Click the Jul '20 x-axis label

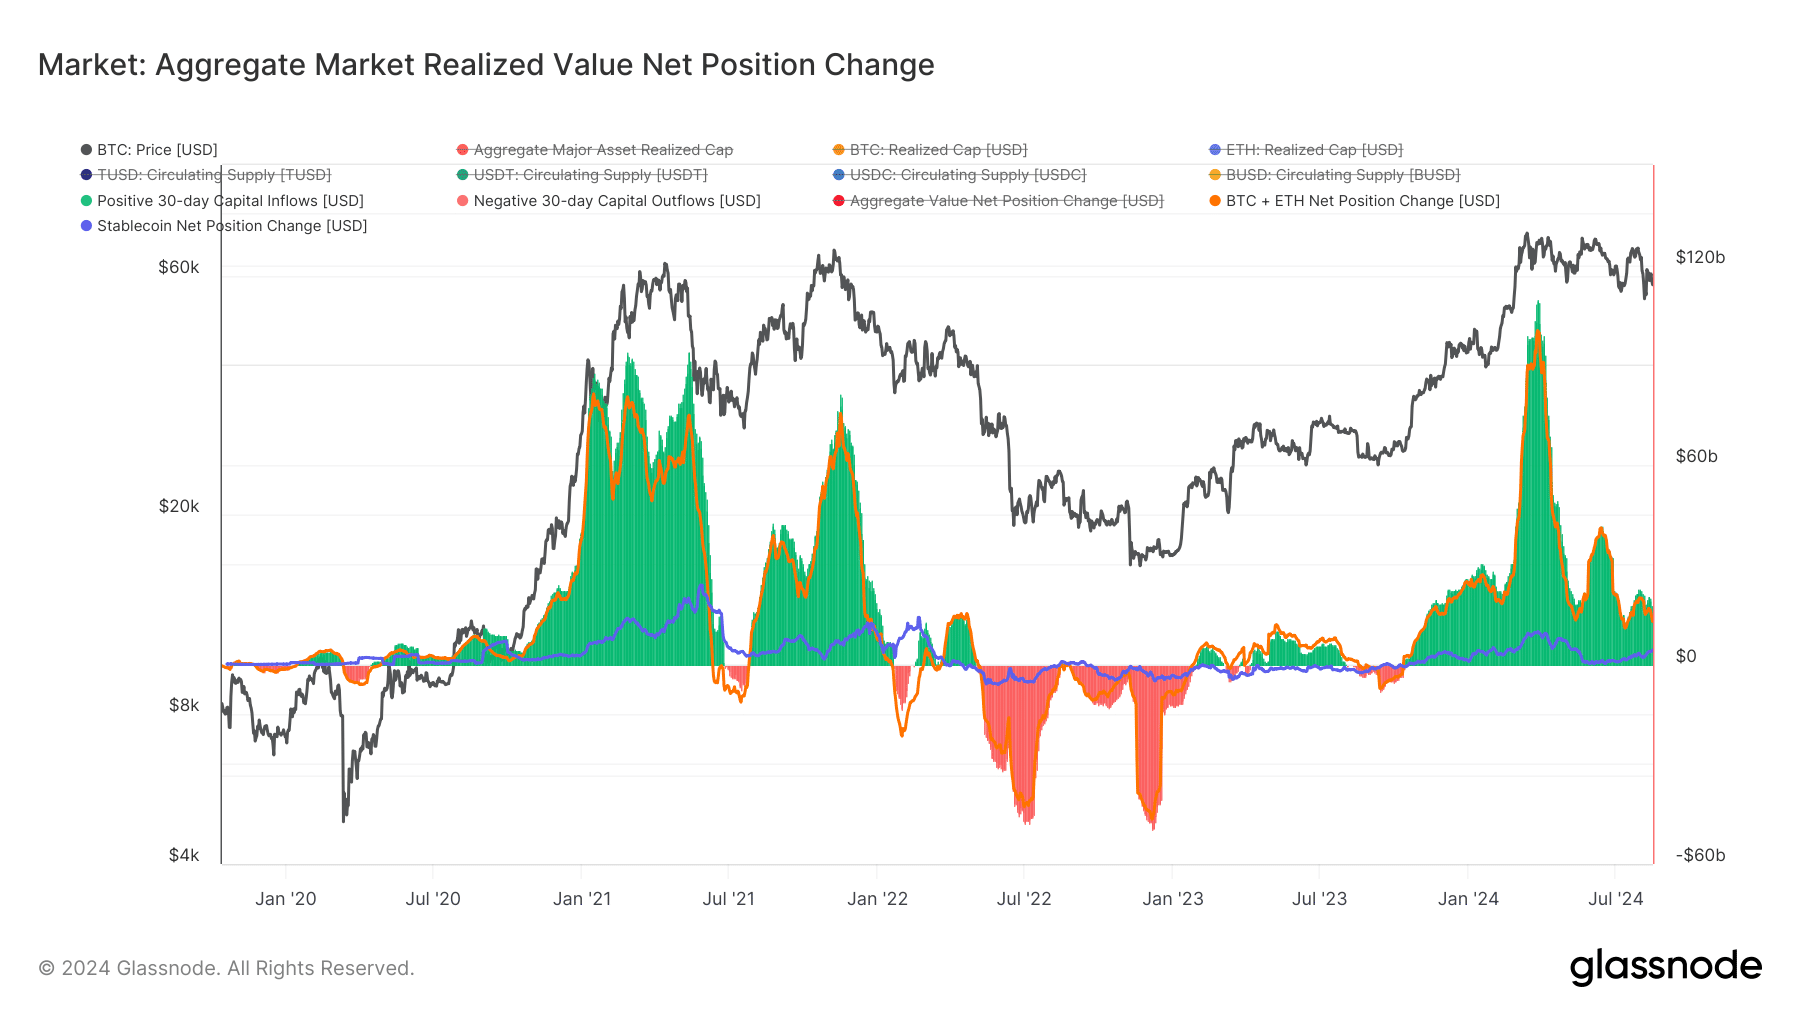[x=433, y=899]
